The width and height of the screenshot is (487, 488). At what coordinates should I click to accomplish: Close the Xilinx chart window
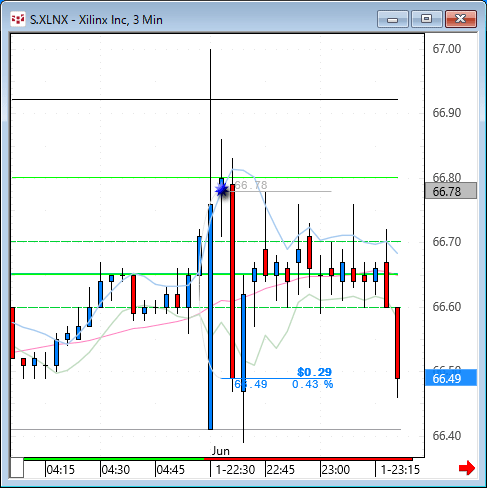point(461,19)
